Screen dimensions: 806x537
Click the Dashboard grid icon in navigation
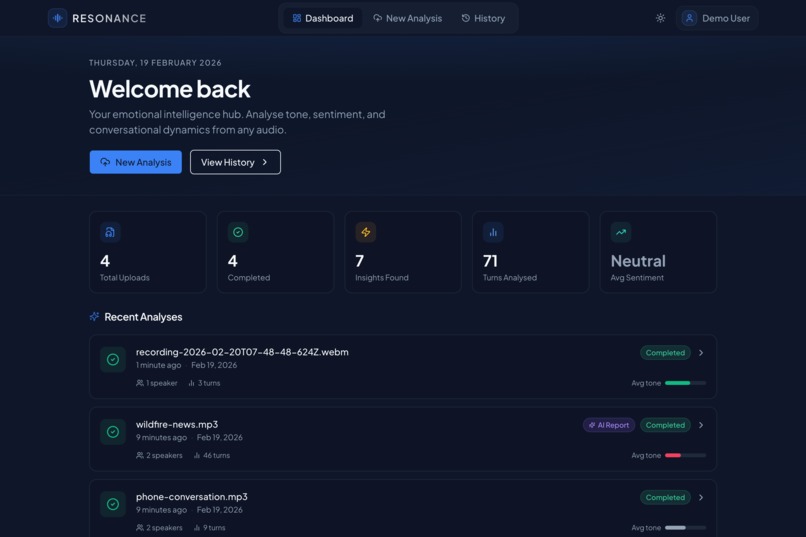[x=297, y=18]
